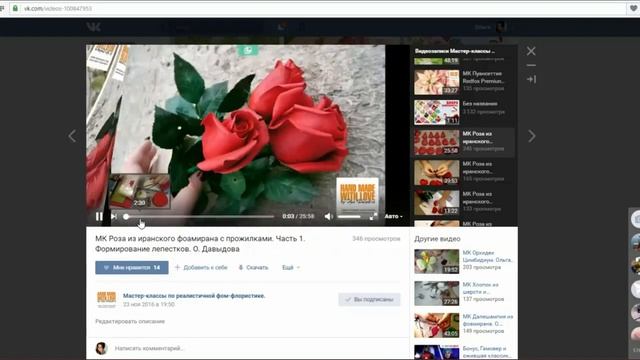This screenshot has height=360, width=640.
Task: Click the padlock site security icon
Action: pyautogui.click(x=15, y=8)
